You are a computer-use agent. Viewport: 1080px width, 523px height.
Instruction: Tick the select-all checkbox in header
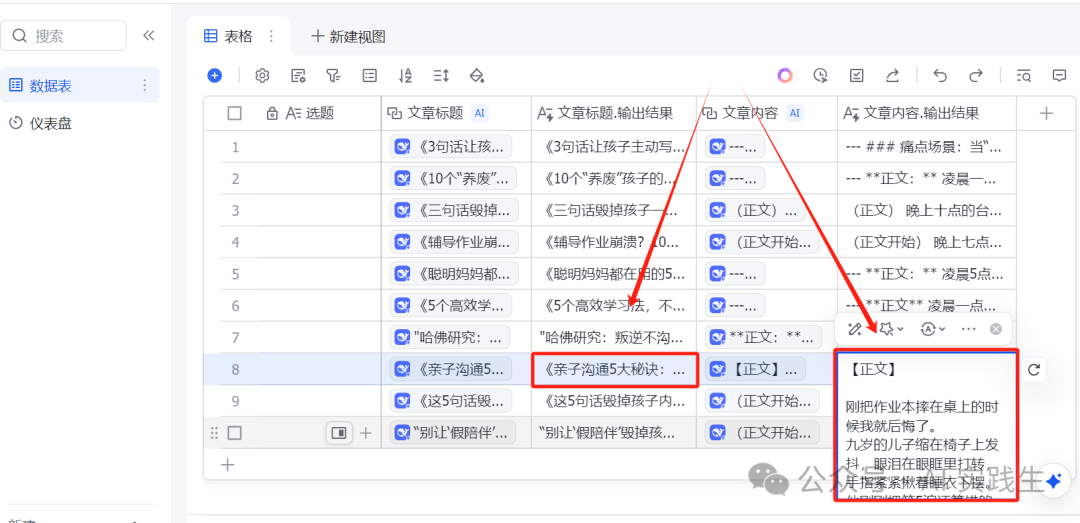[234, 113]
